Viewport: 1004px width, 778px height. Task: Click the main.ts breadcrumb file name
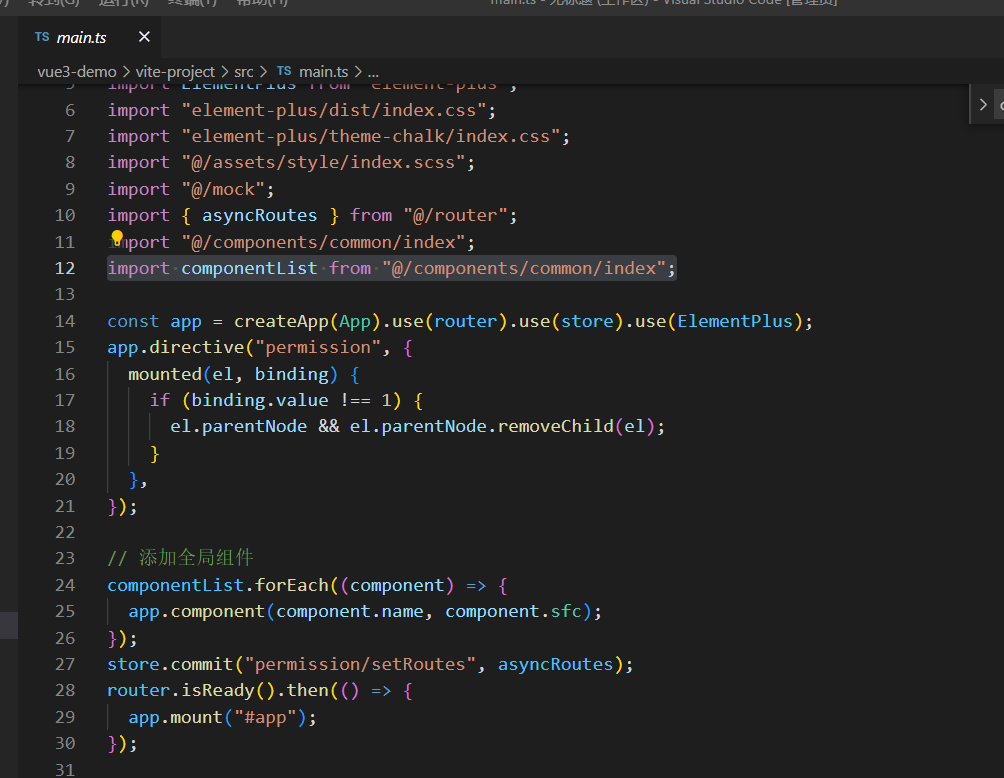tap(324, 71)
